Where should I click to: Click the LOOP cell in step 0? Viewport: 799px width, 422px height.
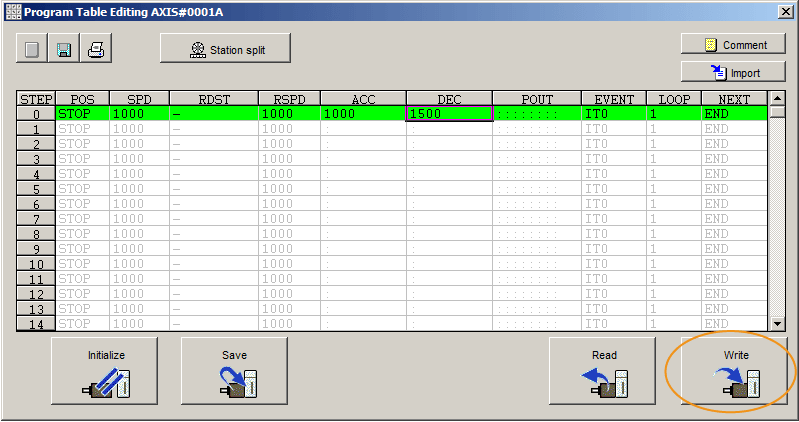[x=673, y=114]
